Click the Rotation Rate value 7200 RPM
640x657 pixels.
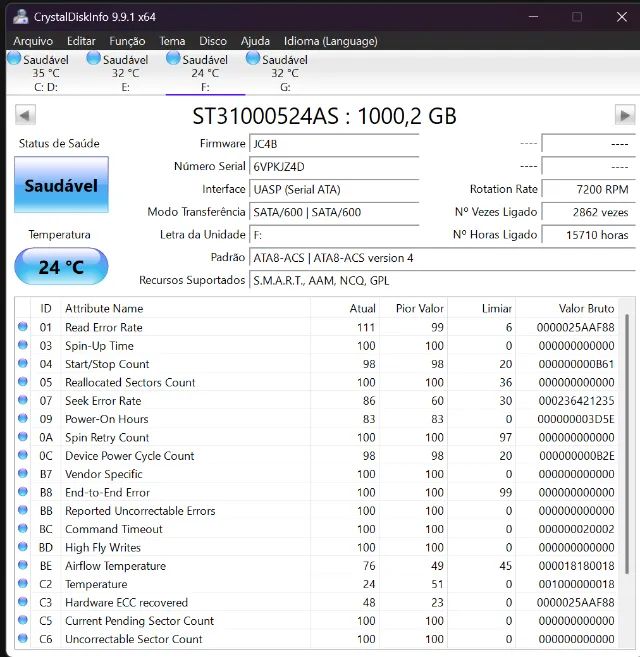click(588, 189)
